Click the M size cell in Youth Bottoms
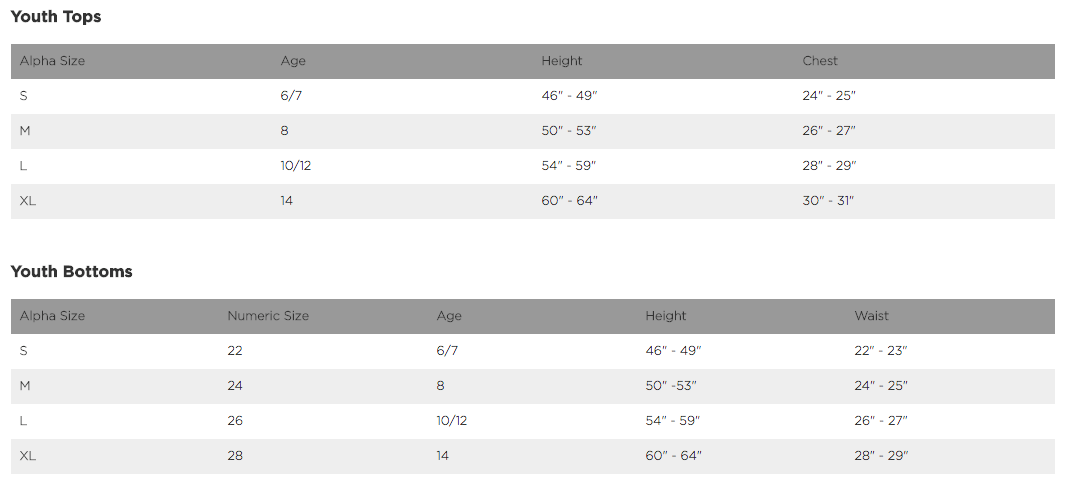 tap(25, 386)
